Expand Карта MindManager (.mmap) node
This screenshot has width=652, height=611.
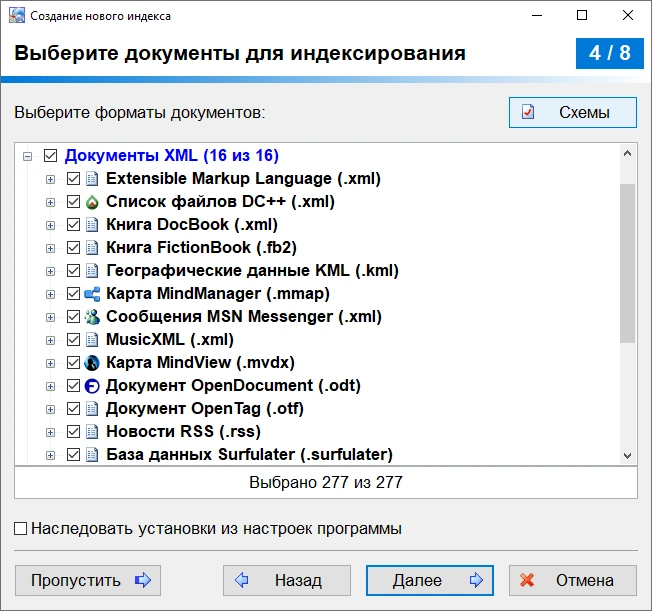(x=50, y=294)
